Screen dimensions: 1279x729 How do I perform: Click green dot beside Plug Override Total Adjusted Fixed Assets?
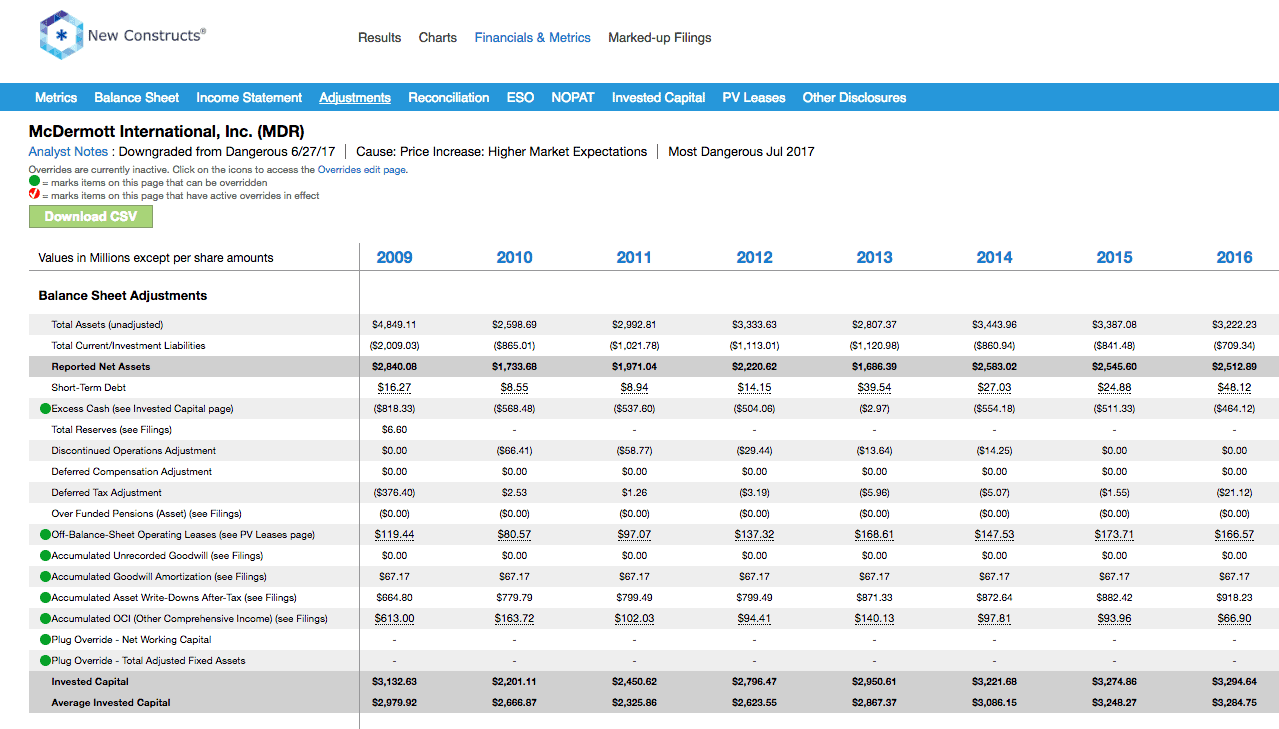pos(45,660)
